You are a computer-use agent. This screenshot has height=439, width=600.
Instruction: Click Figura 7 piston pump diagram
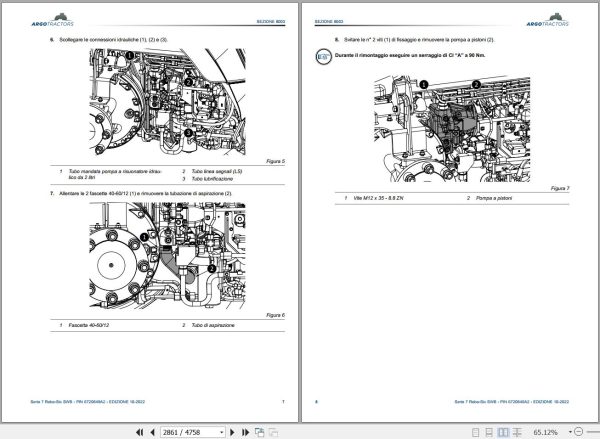pyautogui.click(x=452, y=129)
